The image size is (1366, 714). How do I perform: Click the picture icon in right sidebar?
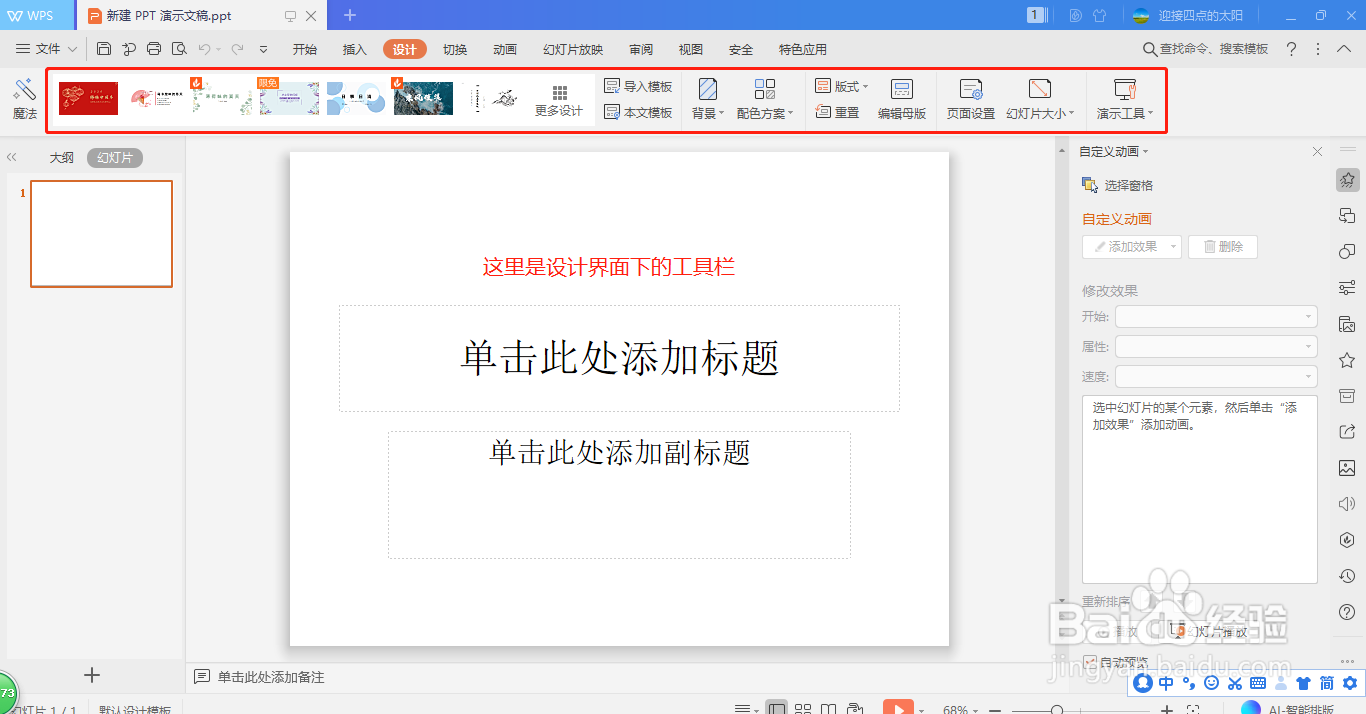point(1347,468)
